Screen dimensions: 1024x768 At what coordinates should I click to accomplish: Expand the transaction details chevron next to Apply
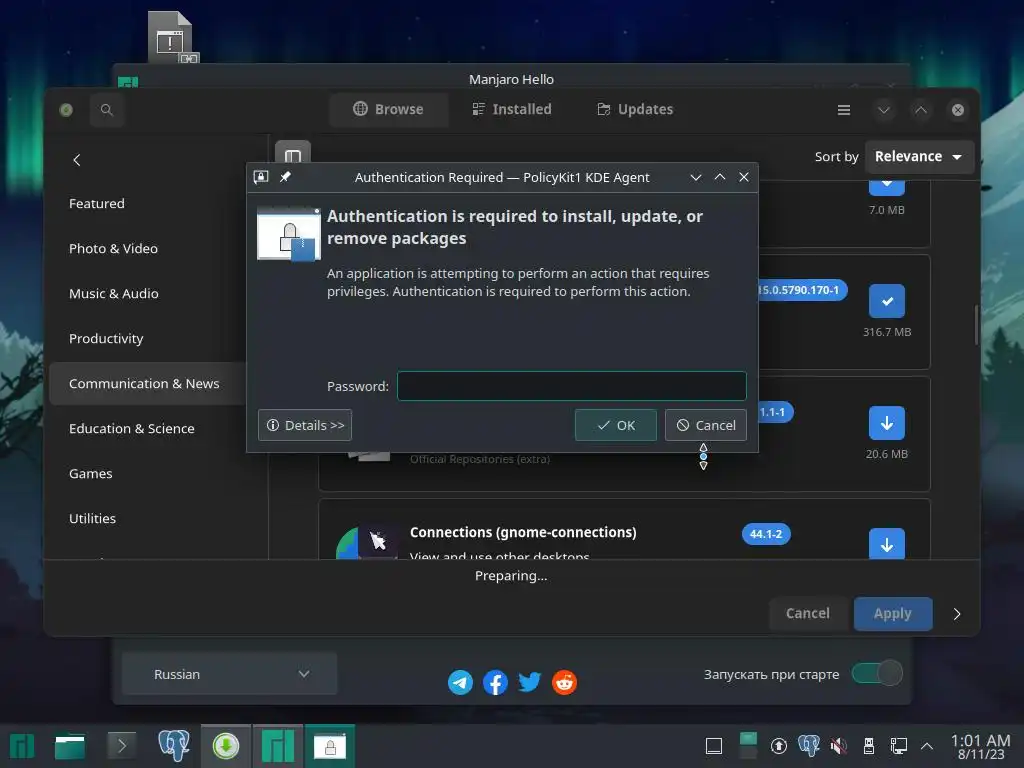pos(957,614)
